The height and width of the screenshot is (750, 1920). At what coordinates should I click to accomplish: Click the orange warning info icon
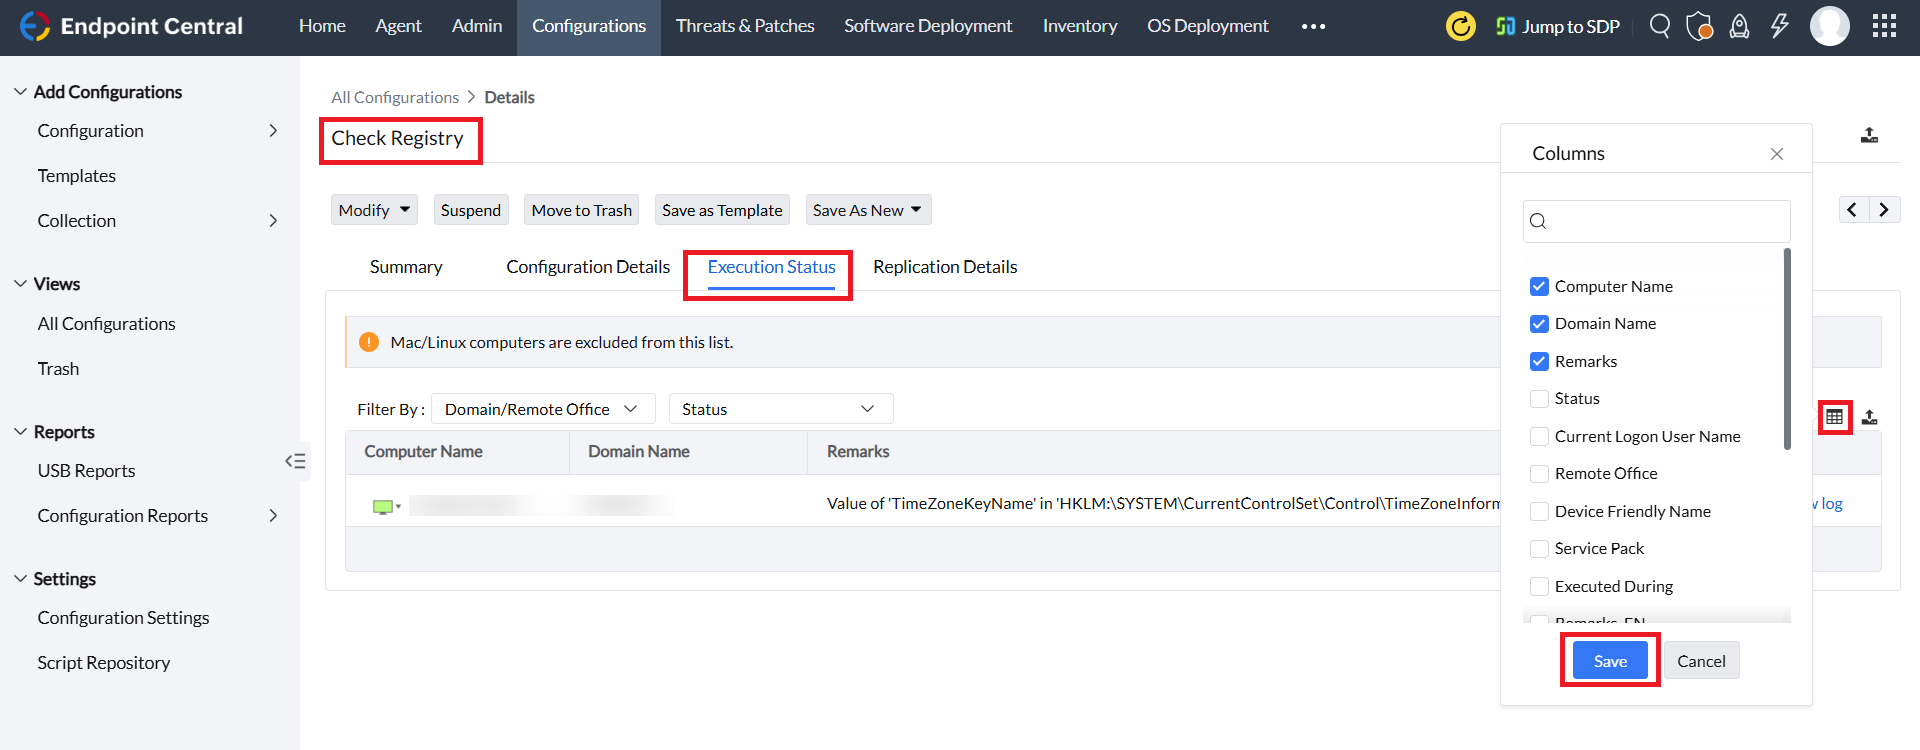pyautogui.click(x=369, y=342)
